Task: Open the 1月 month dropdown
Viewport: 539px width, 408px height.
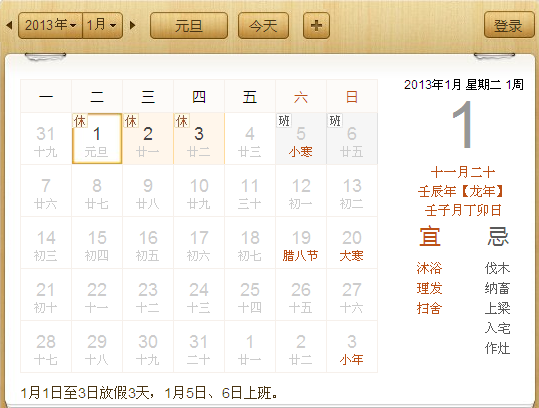Action: pos(102,25)
